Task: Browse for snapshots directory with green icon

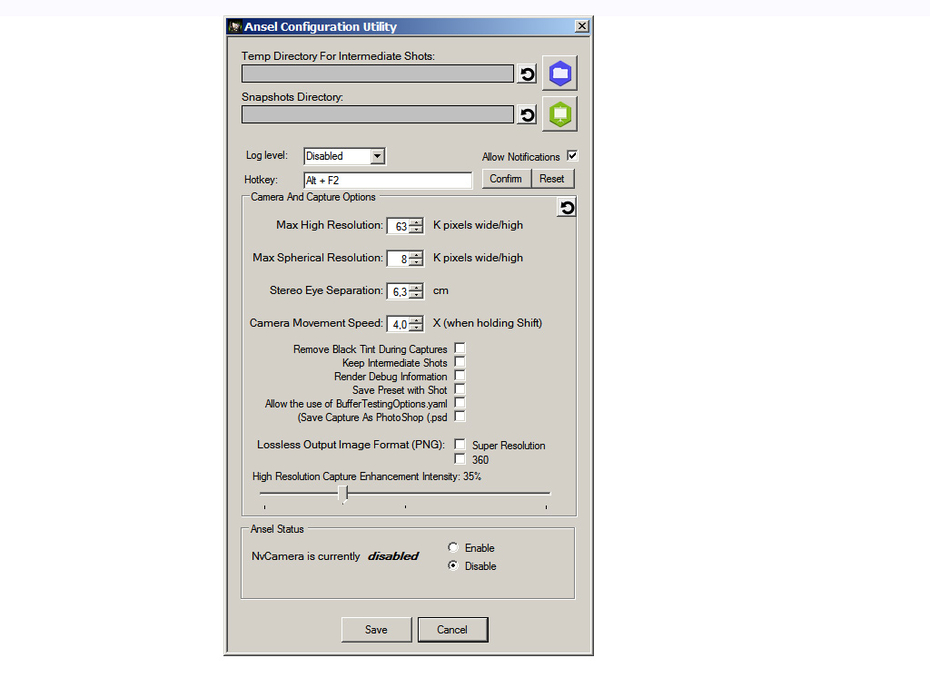Action: (560, 114)
